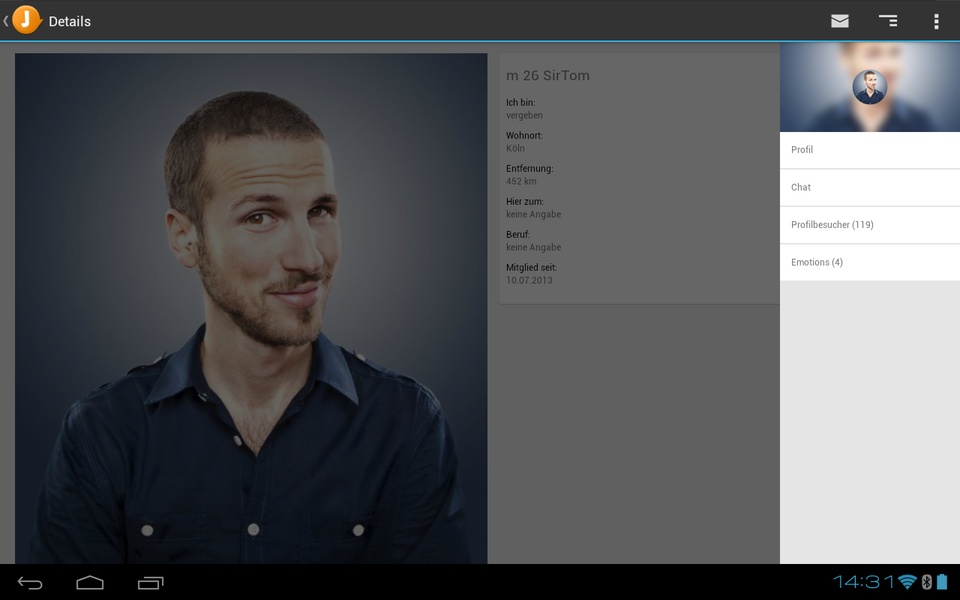The width and height of the screenshot is (960, 600).
Task: Open the Chat drawer entry
Action: [x=870, y=187]
